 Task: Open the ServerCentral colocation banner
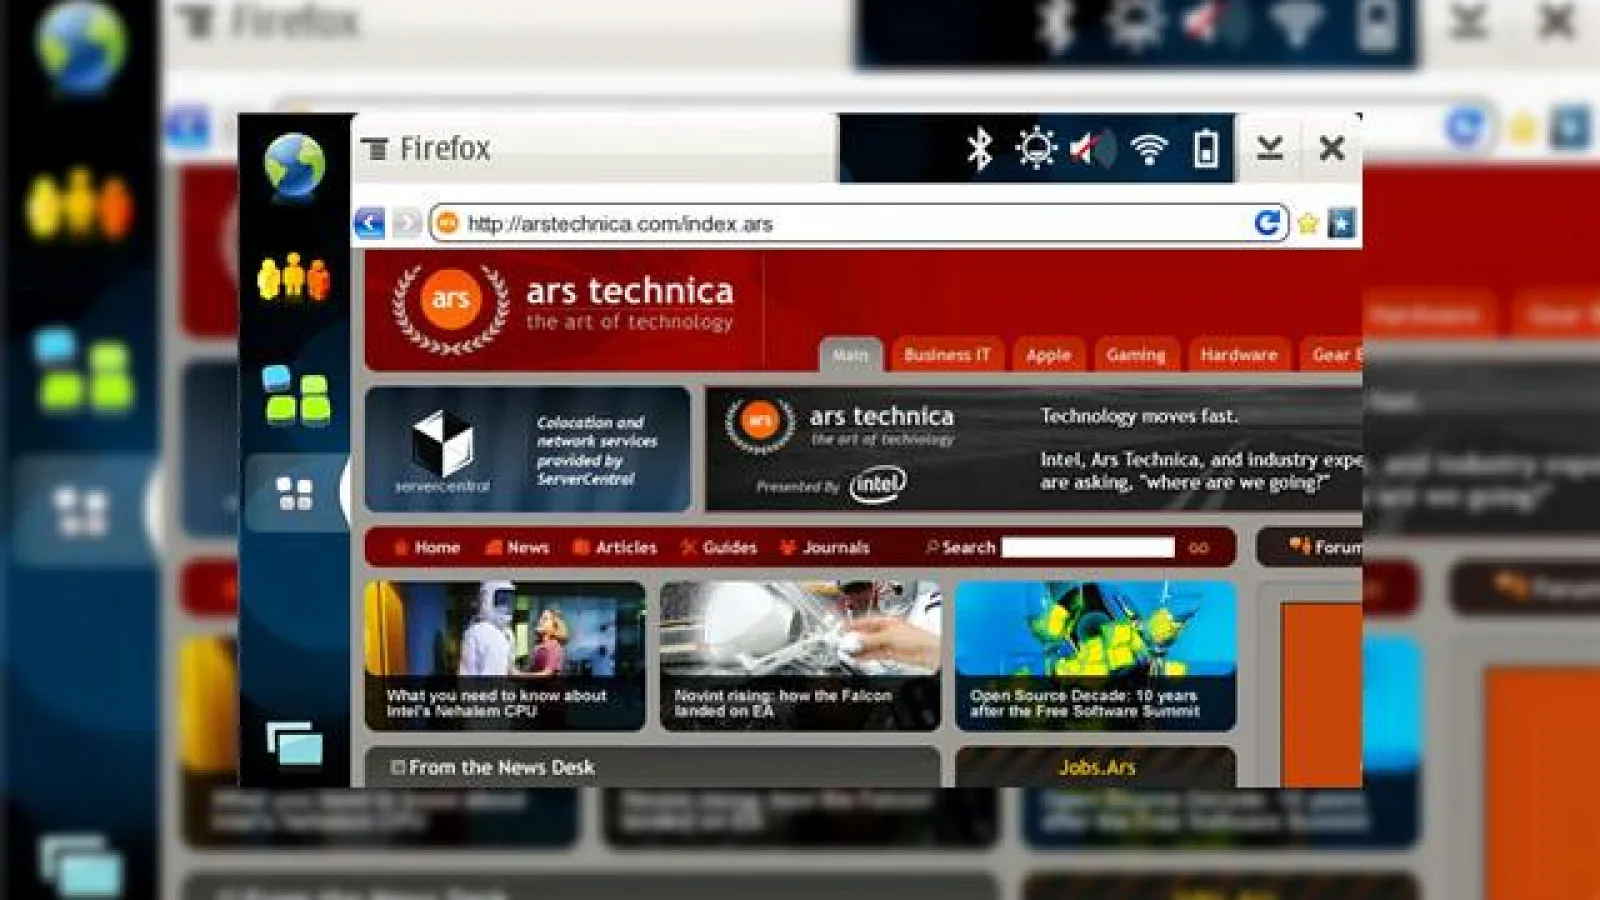pos(528,449)
